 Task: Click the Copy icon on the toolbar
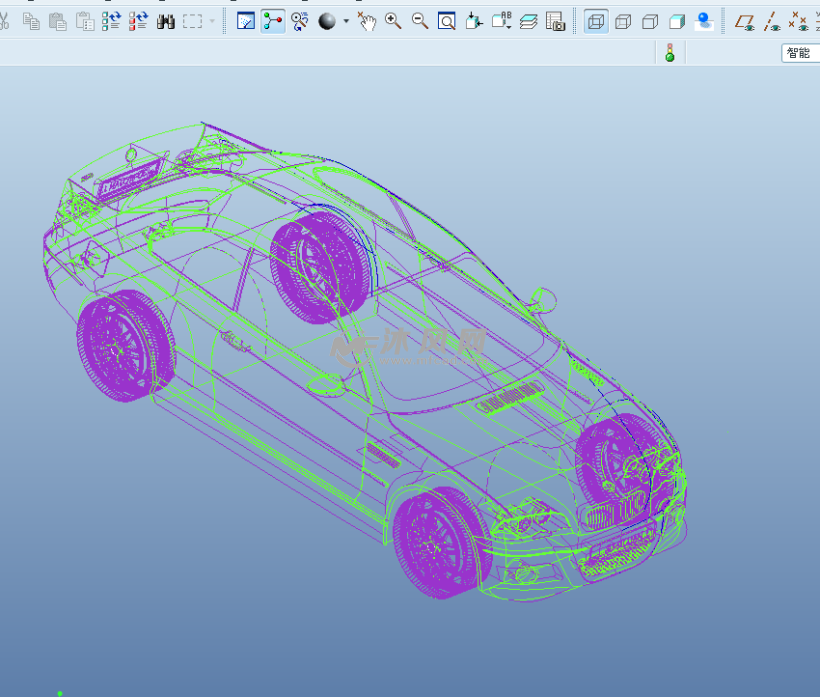tap(31, 20)
